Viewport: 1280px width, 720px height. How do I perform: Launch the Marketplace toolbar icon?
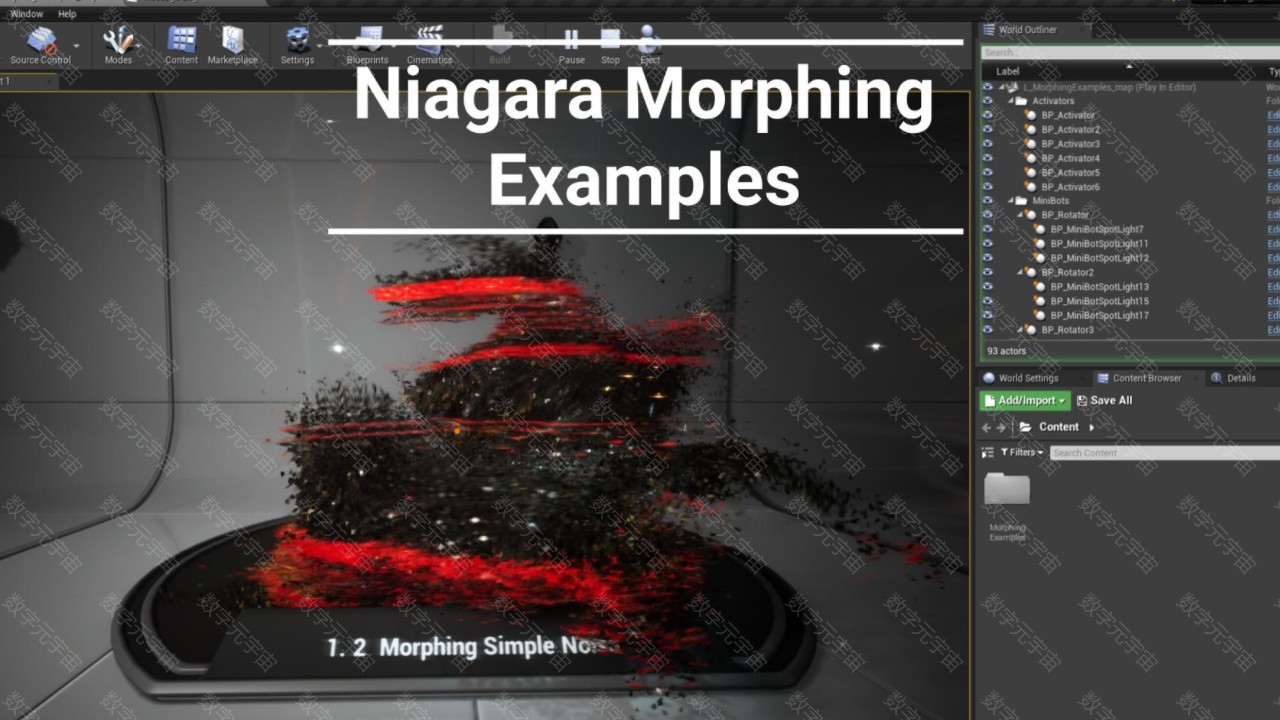232,40
